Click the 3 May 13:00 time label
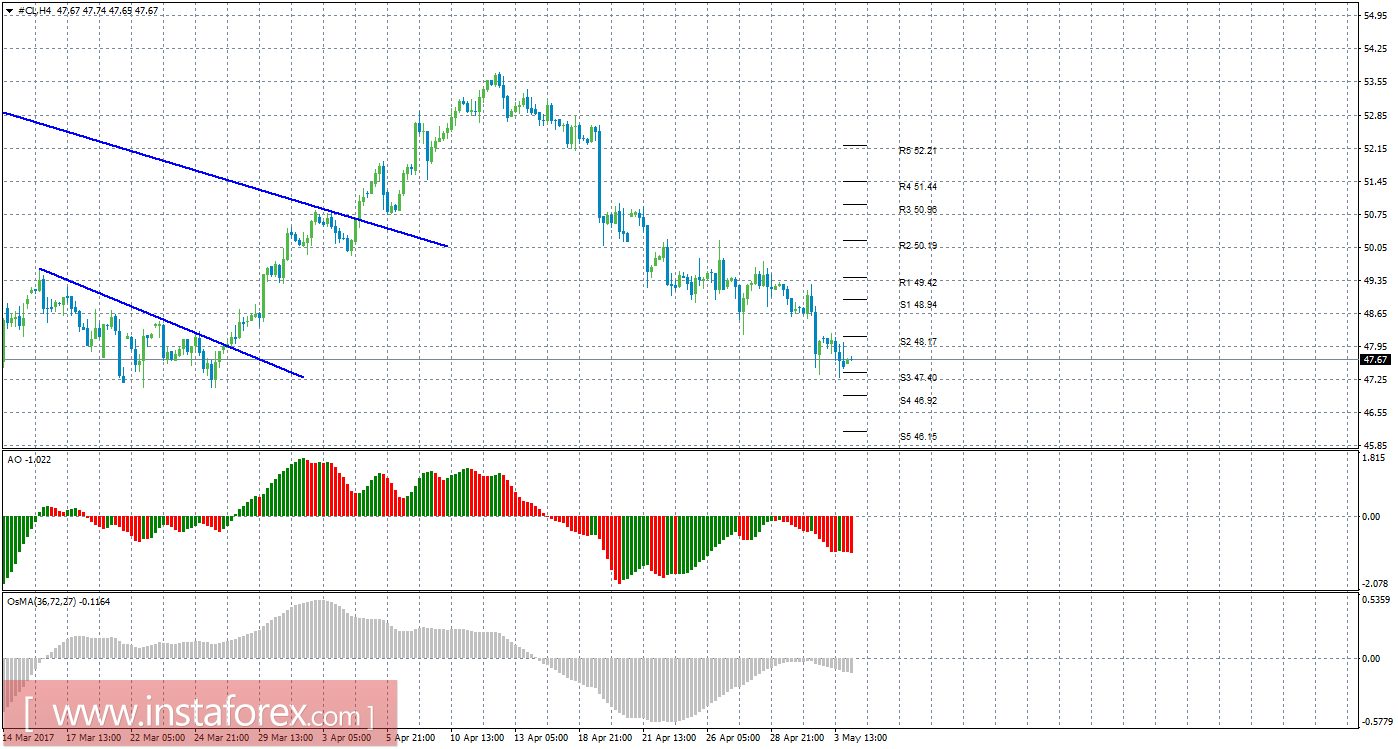Screen dimensions: 1398x749 [859, 739]
